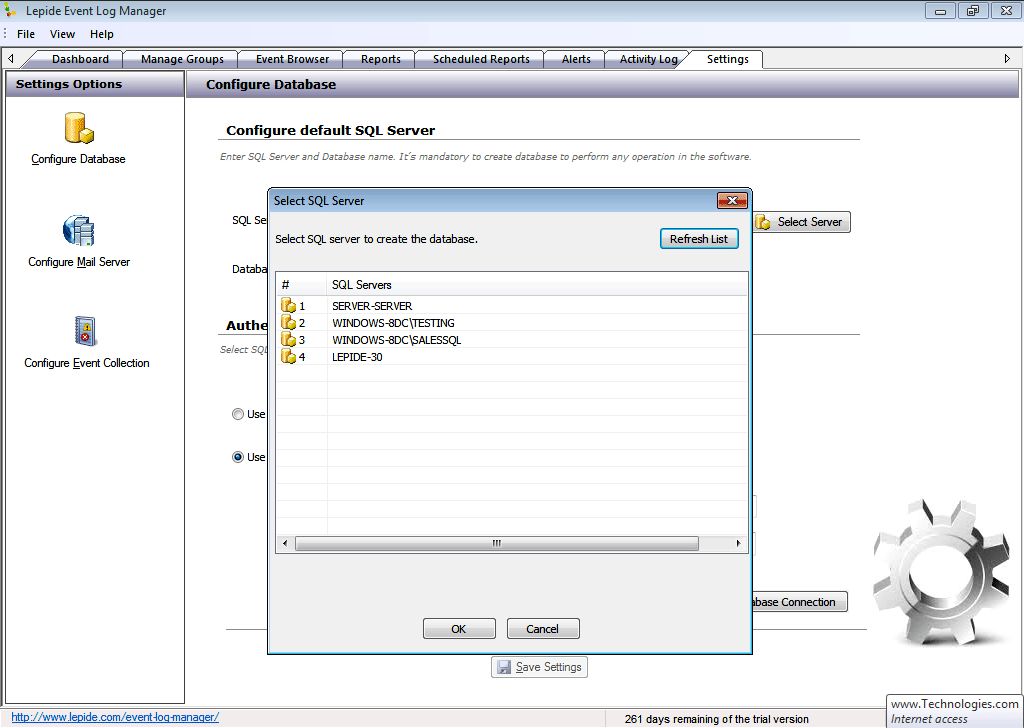
Task: Click the Lepide app icon in title bar
Action: pyautogui.click(x=10, y=10)
